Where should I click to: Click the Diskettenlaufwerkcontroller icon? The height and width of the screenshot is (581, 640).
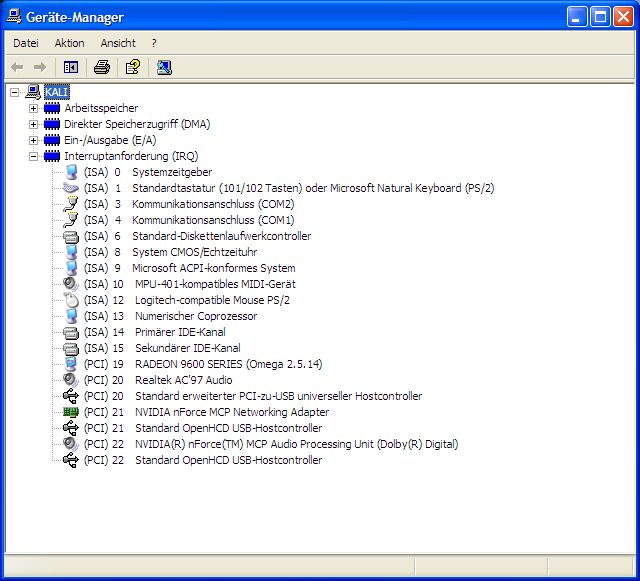click(x=71, y=236)
